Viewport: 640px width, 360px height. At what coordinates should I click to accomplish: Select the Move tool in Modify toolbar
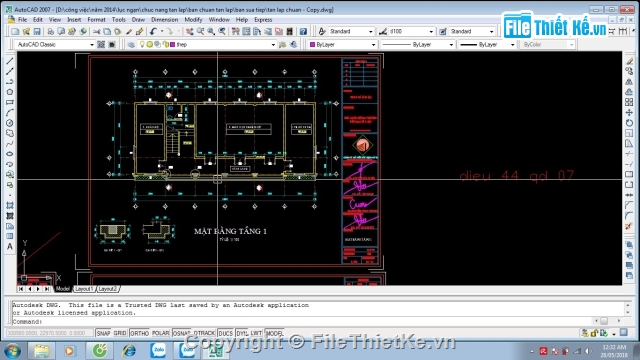click(x=629, y=113)
